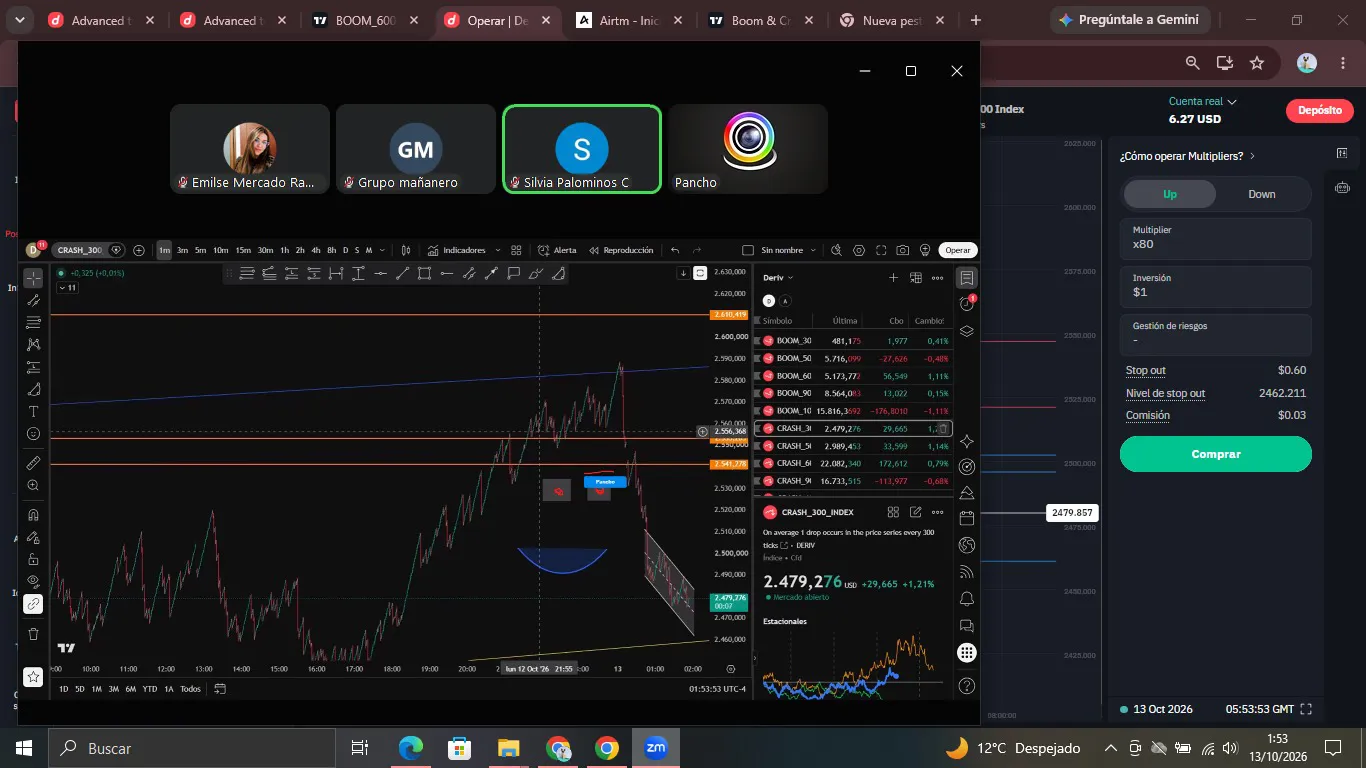Select the ruler measure tool
1366x768 pixels.
(x=33, y=463)
